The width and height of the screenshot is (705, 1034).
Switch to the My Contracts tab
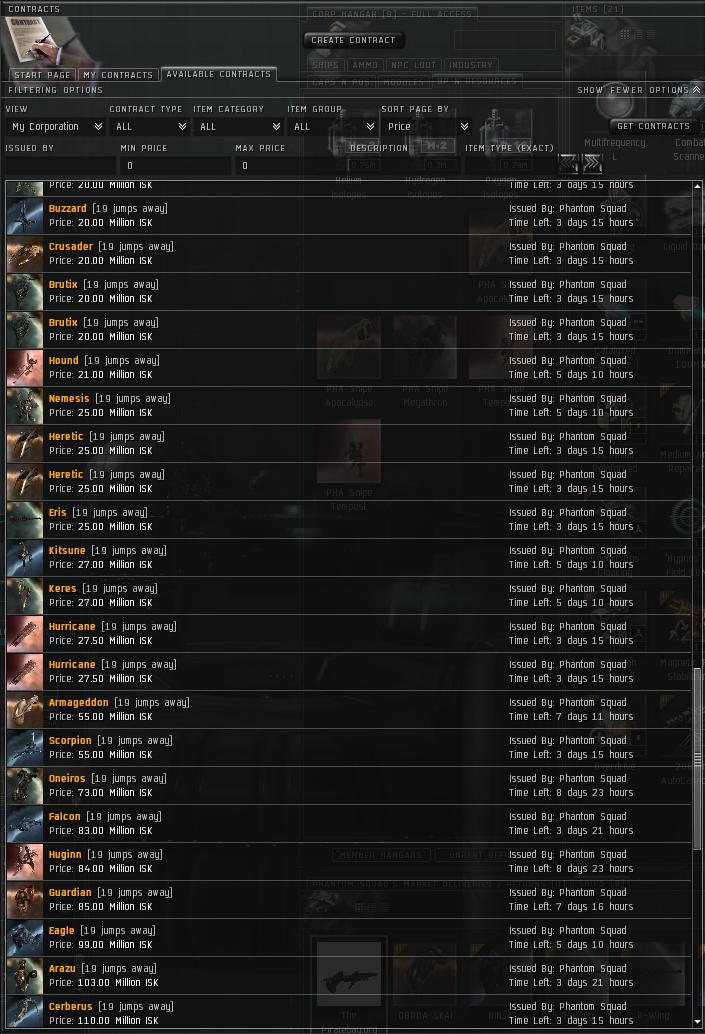[x=118, y=75]
